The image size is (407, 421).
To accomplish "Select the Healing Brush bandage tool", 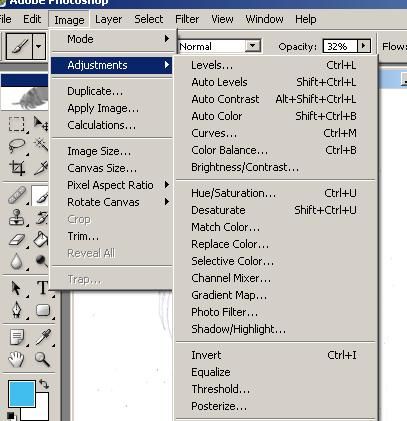I will coord(17,195).
